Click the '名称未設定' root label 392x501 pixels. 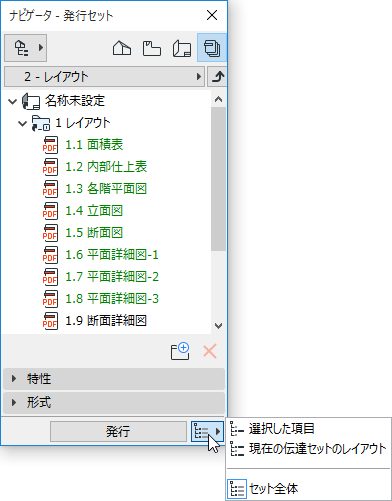point(75,101)
